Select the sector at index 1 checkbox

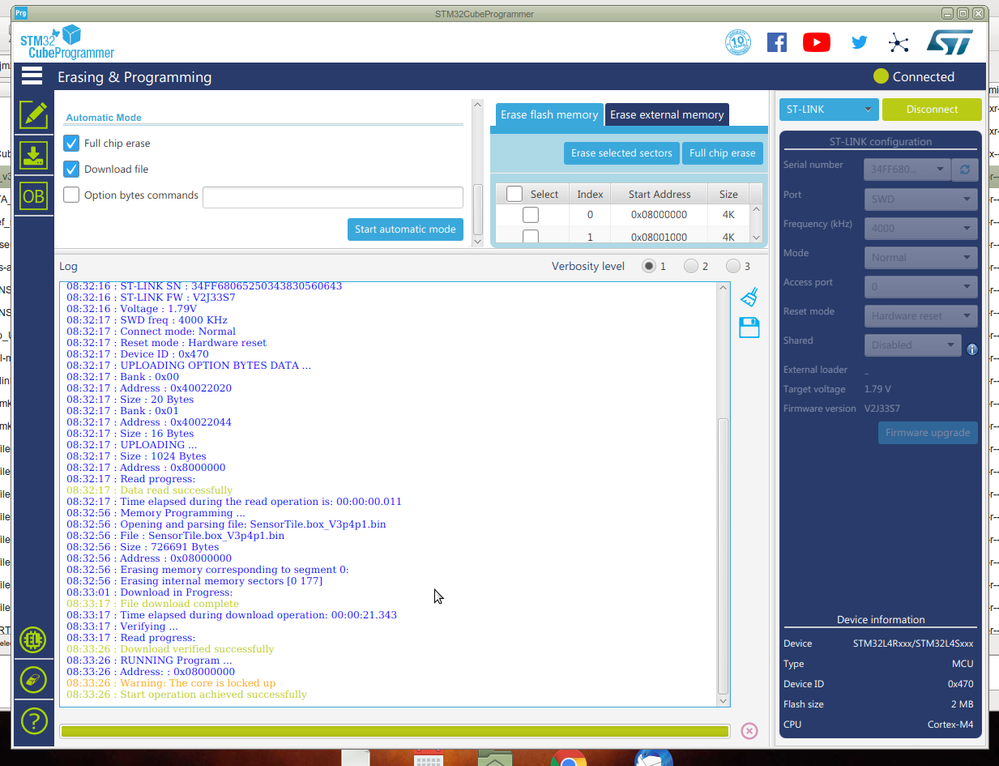coord(531,236)
